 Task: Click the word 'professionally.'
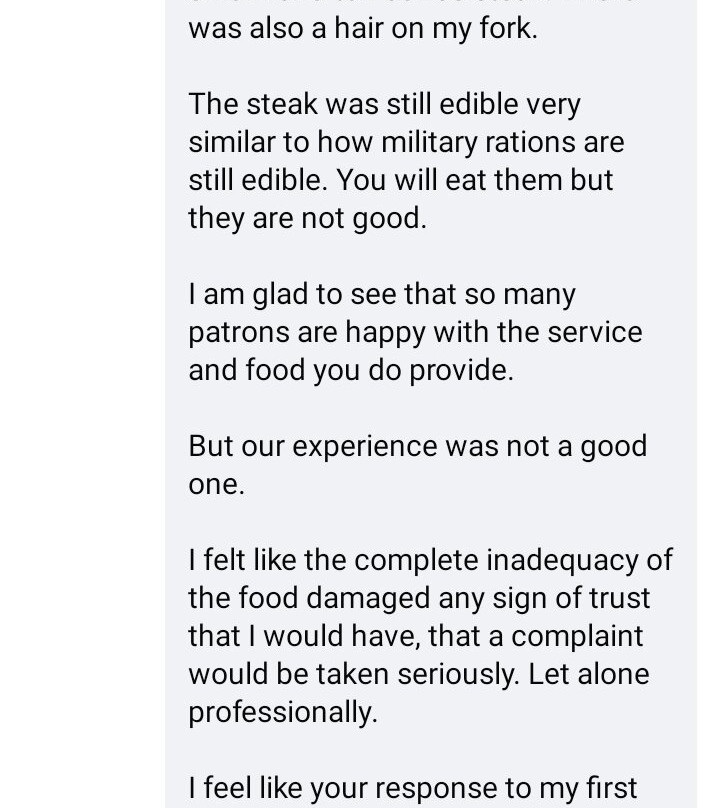283,712
